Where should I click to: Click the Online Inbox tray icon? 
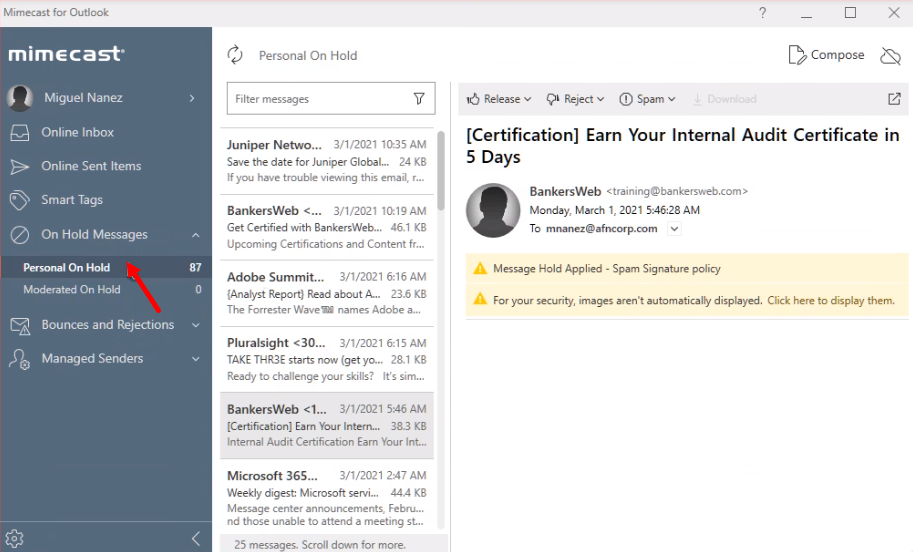[19, 133]
